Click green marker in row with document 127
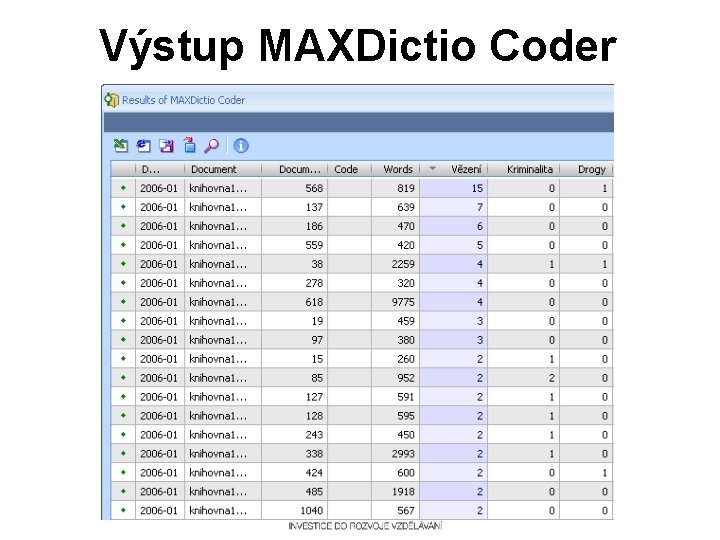Image resolution: width=720 pixels, height=540 pixels. point(123,397)
